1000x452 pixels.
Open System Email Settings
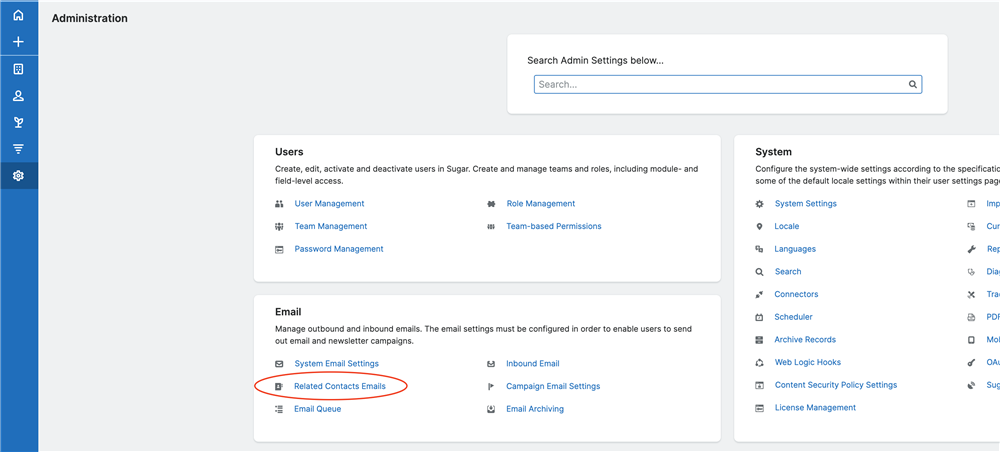(336, 364)
